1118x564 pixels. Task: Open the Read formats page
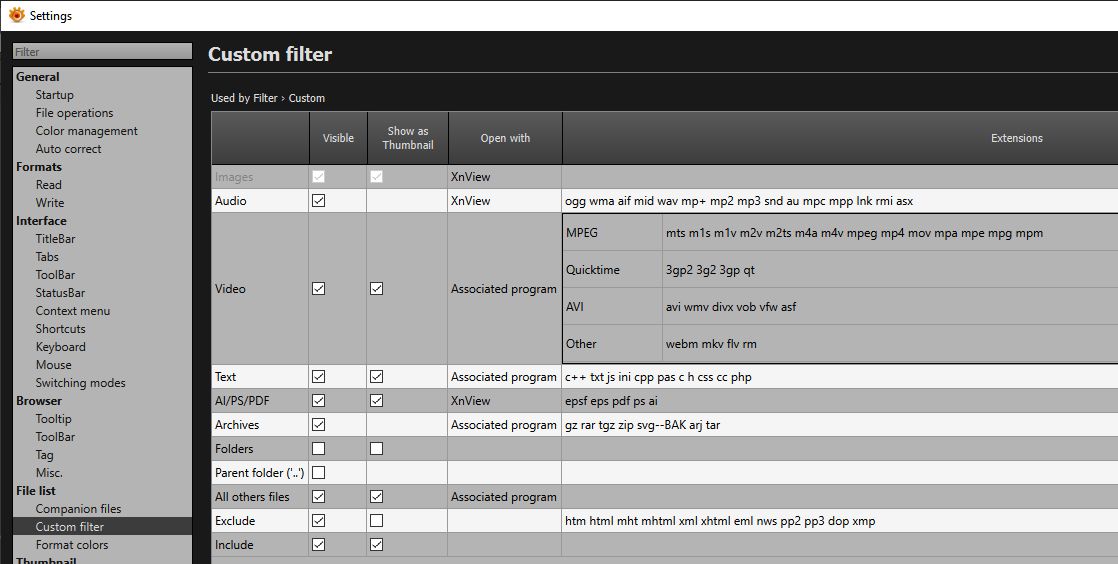tap(48, 185)
